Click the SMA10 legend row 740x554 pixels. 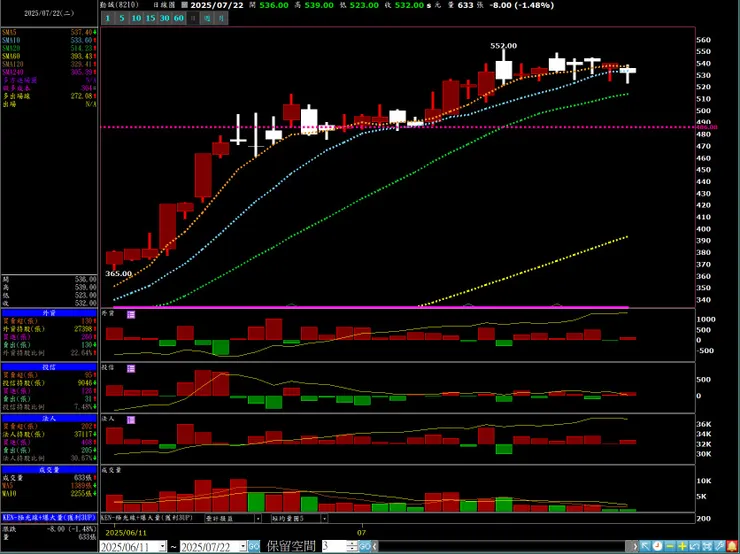(49, 40)
